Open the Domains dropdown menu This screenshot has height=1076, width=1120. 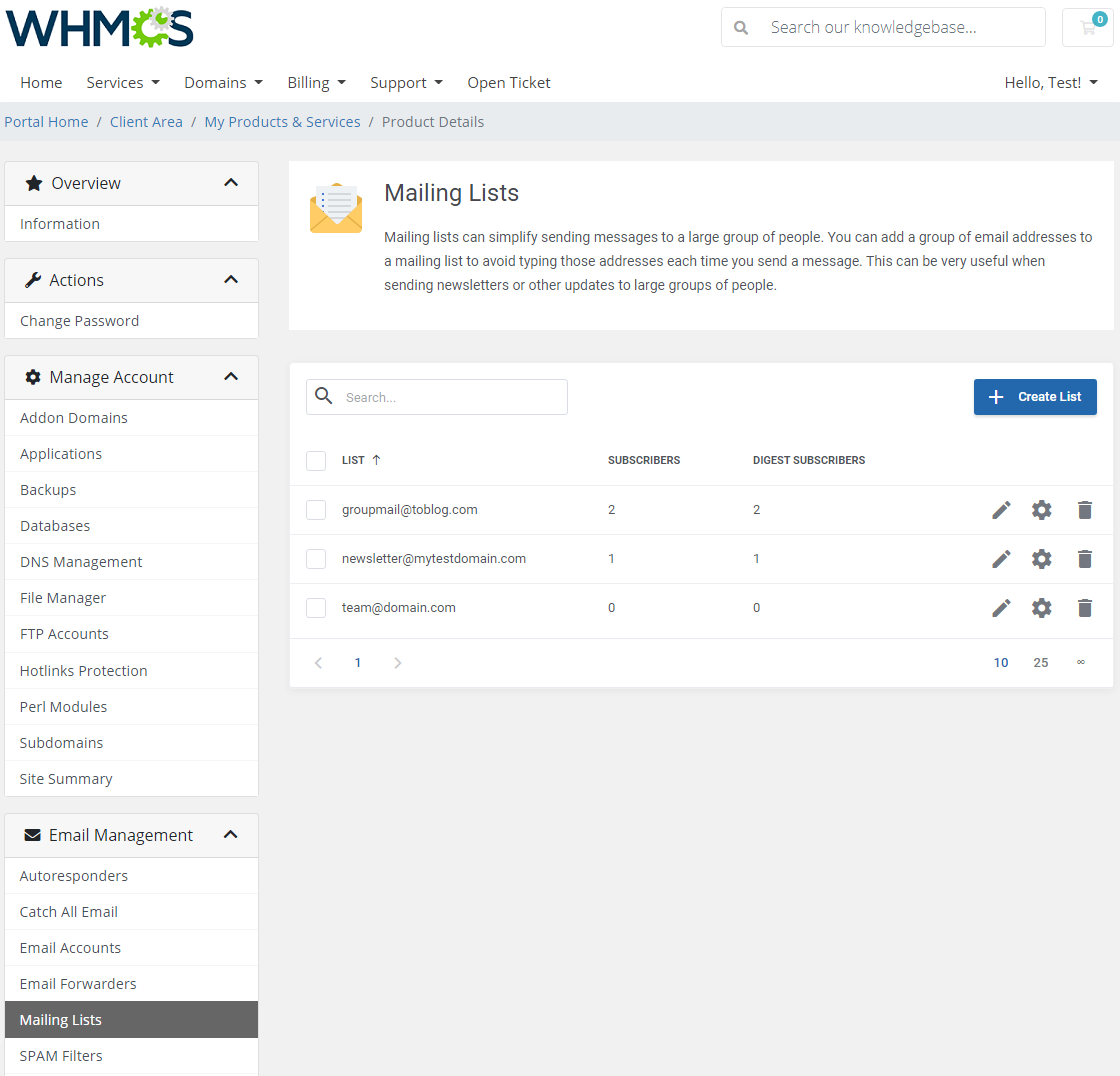[224, 83]
